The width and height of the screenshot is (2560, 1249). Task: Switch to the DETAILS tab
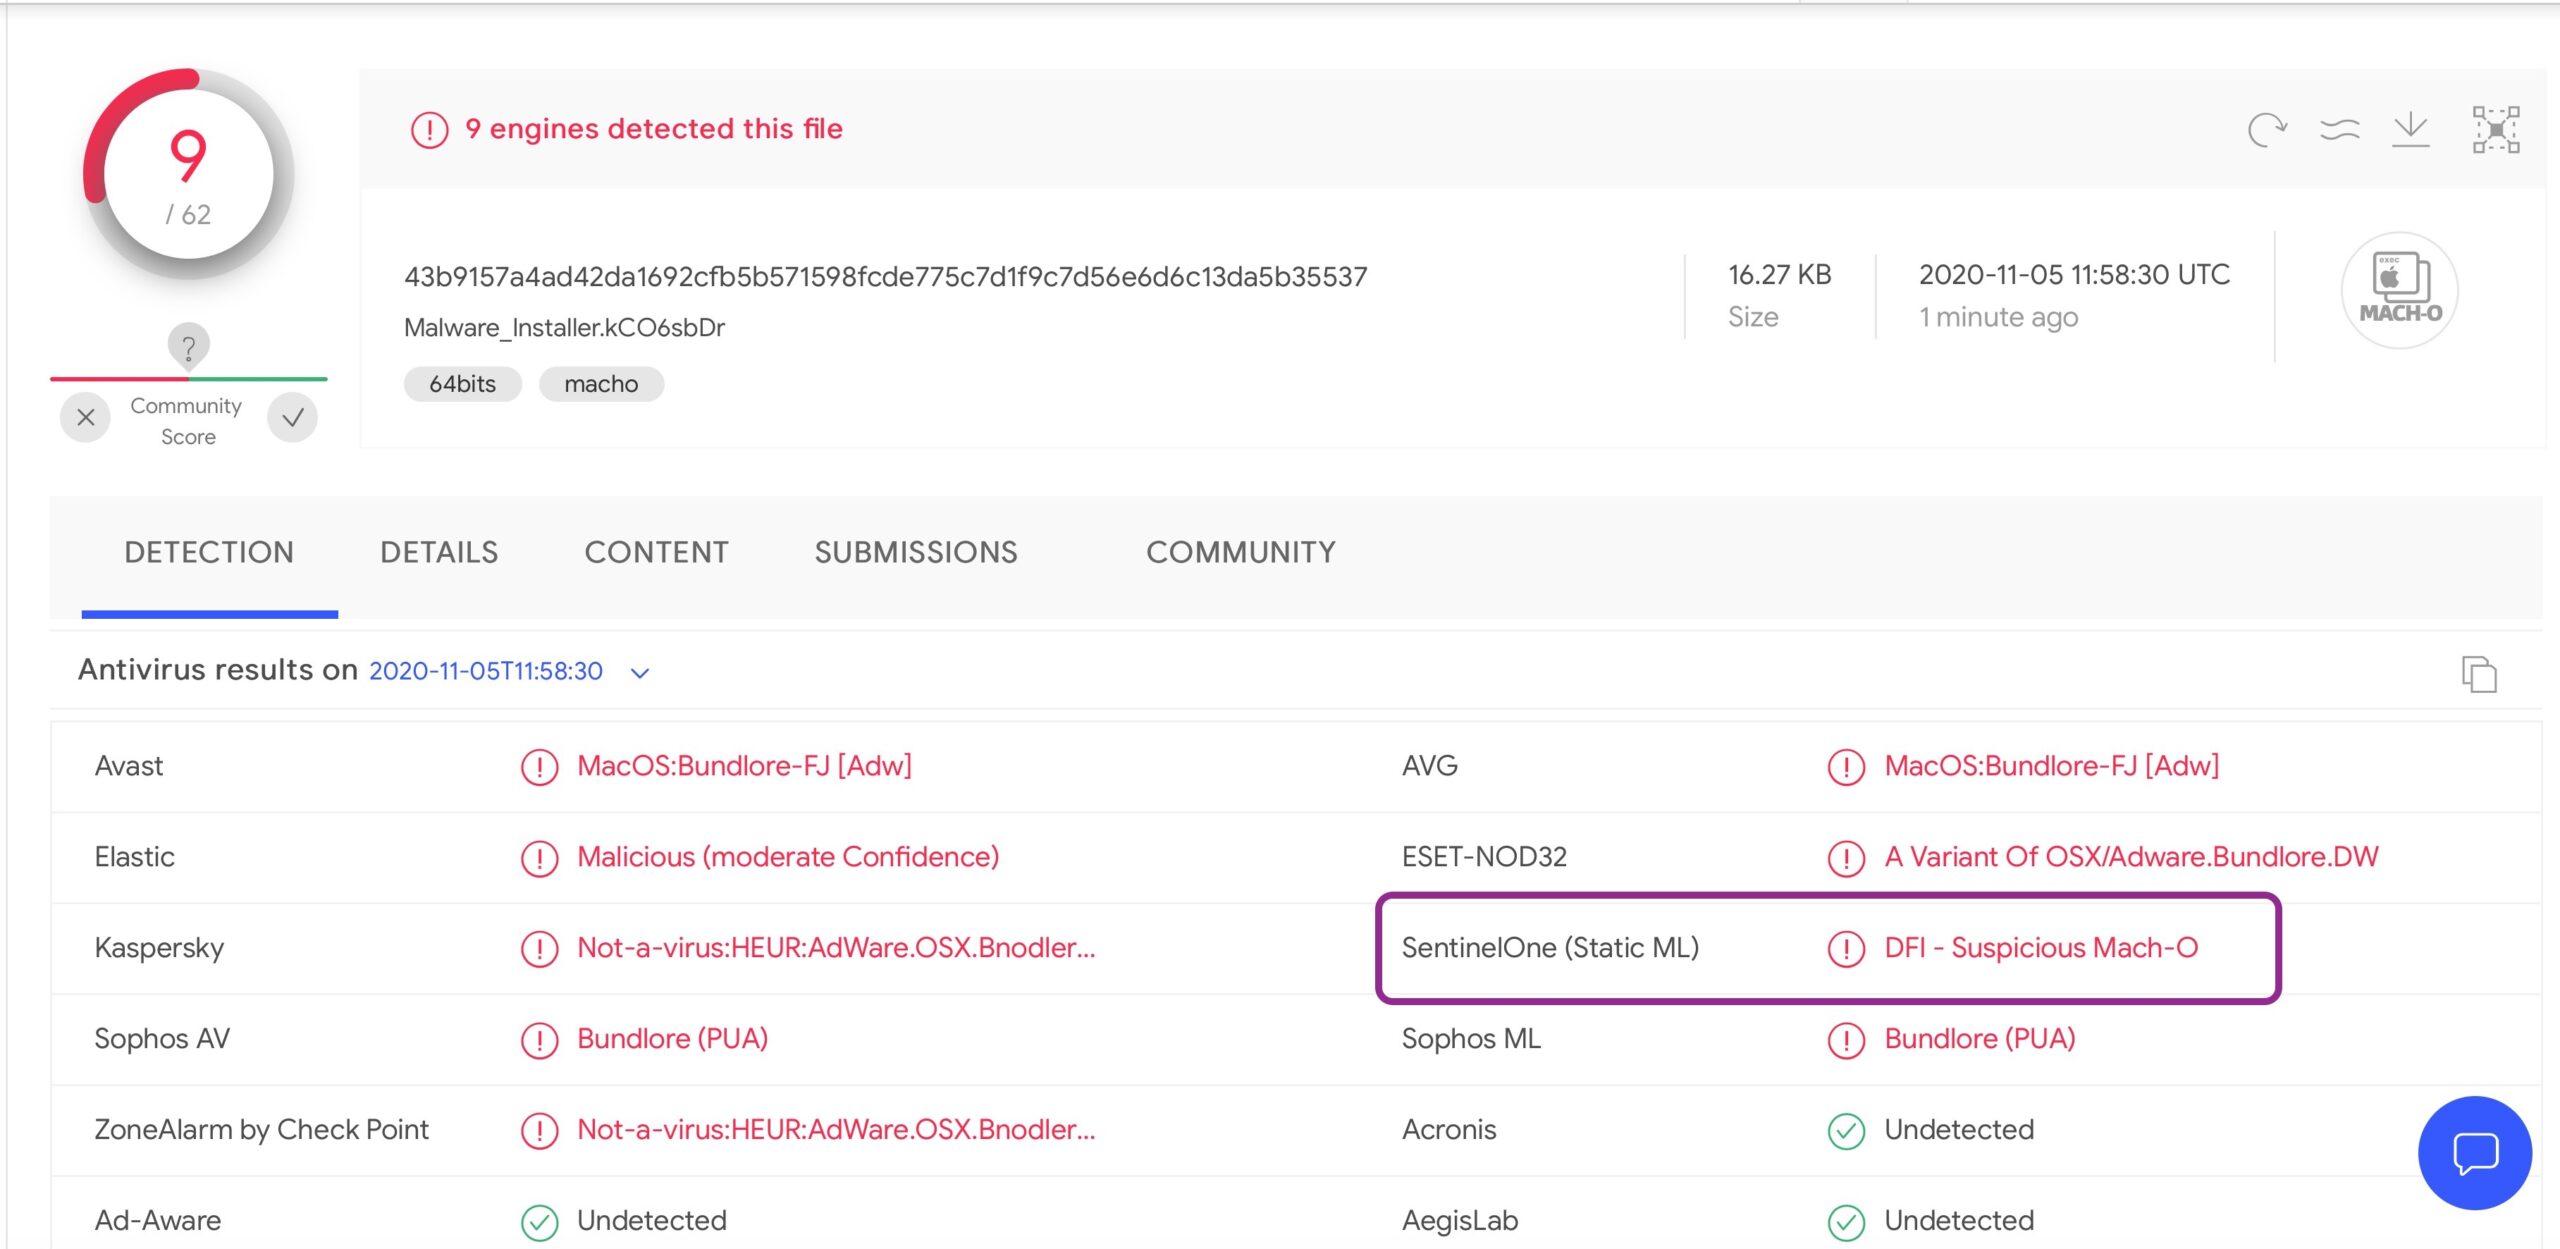tap(439, 552)
